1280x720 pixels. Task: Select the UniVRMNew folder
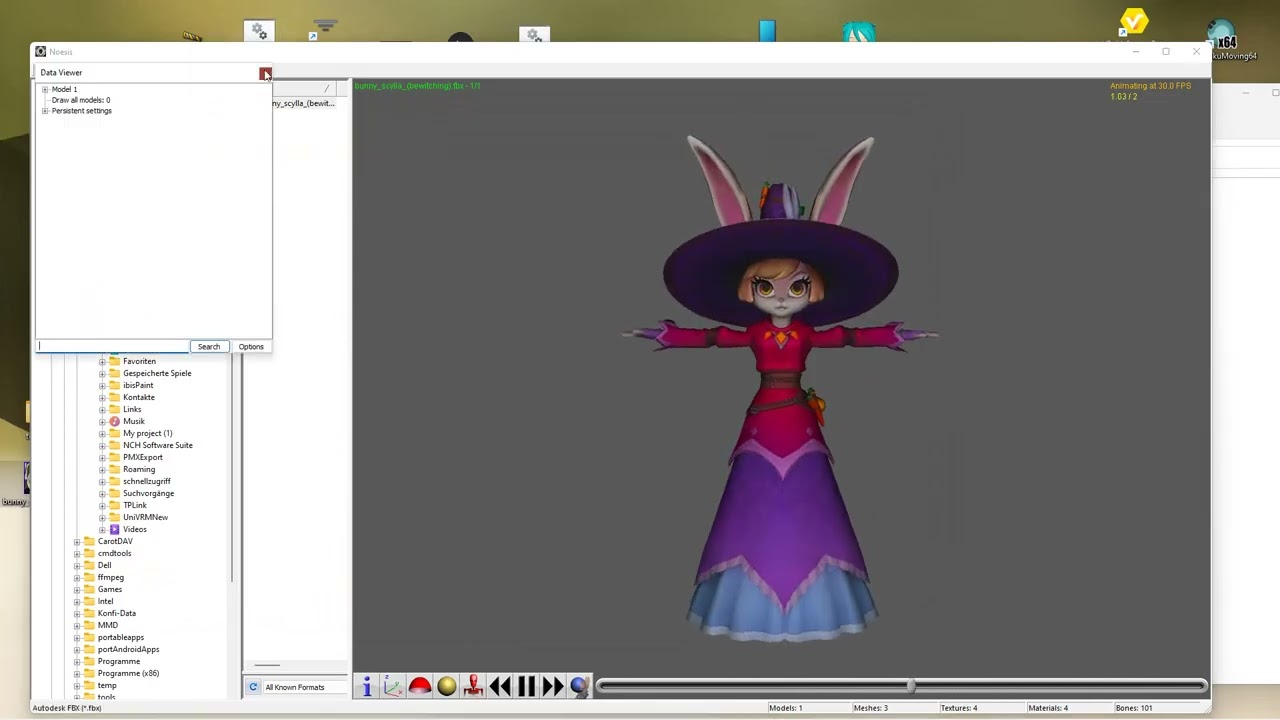[145, 517]
